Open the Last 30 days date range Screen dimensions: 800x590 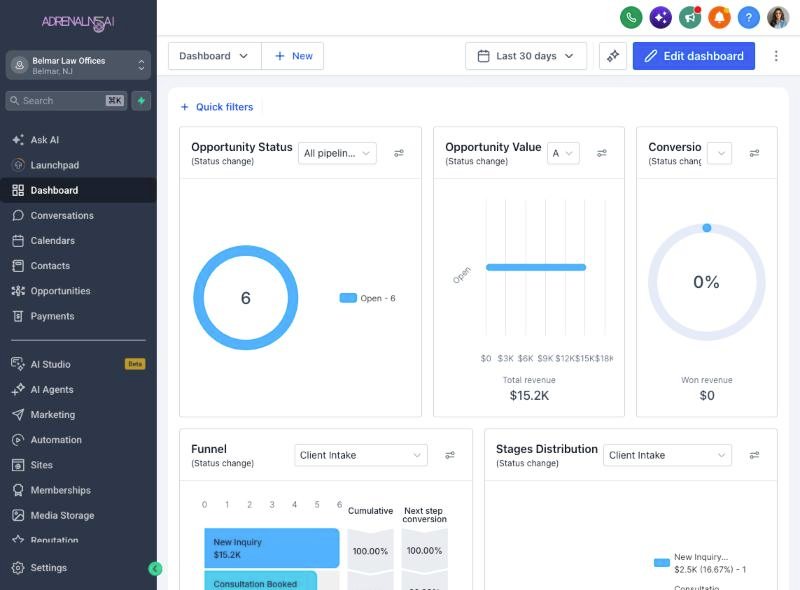[526, 56]
